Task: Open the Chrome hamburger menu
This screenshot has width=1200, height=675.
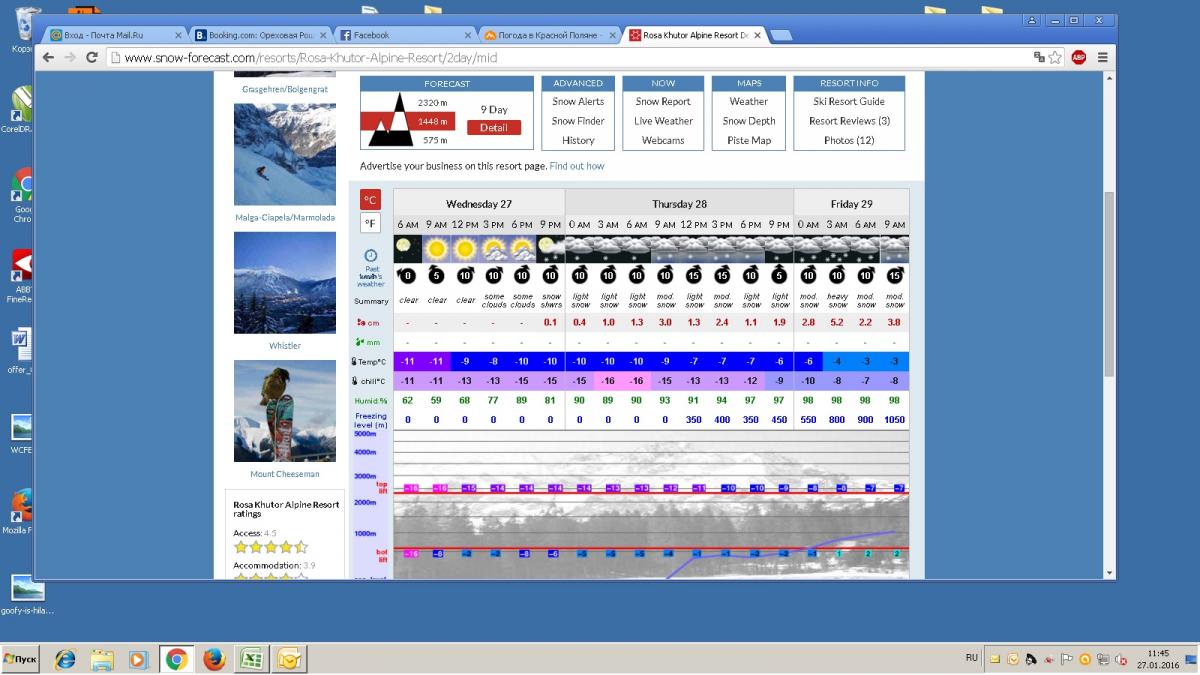Action: tap(1102, 58)
